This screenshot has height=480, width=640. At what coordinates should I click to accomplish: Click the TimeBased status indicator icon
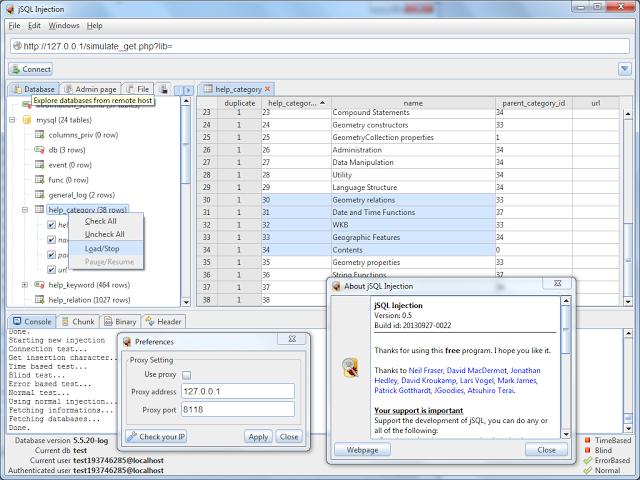pyautogui.click(x=587, y=439)
